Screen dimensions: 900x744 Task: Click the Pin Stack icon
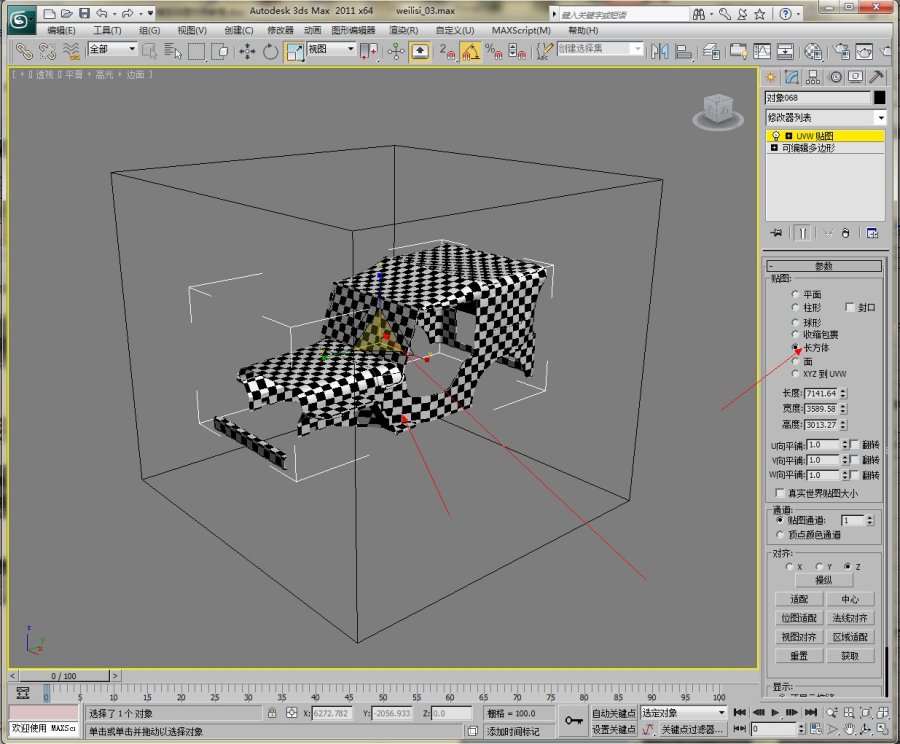coord(776,233)
